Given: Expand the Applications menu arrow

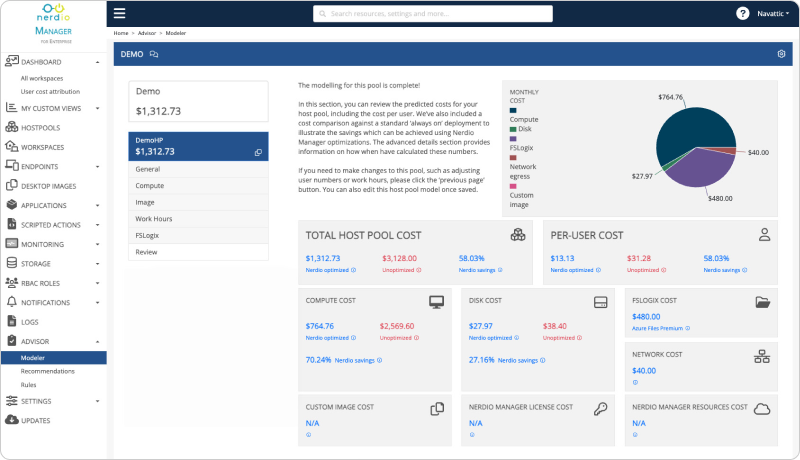Looking at the screenshot, I should click(x=97, y=206).
